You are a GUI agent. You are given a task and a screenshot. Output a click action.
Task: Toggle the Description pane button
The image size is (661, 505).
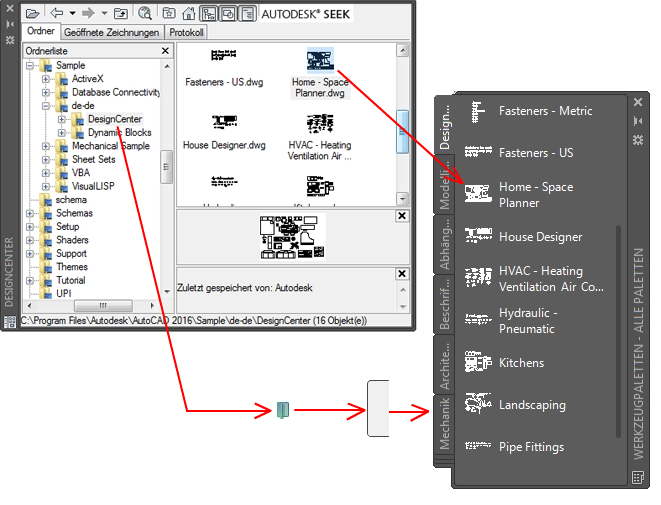pyautogui.click(x=247, y=14)
